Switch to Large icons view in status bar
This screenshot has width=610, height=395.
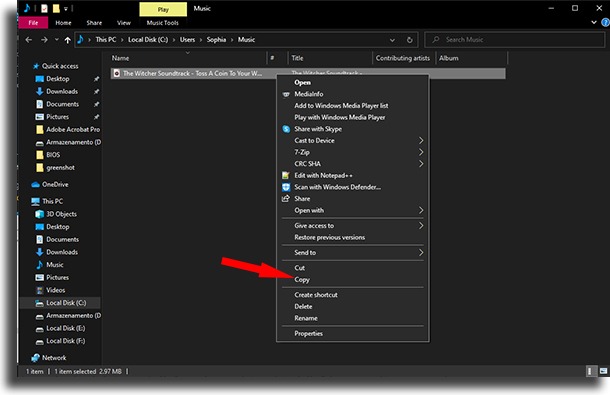603,371
